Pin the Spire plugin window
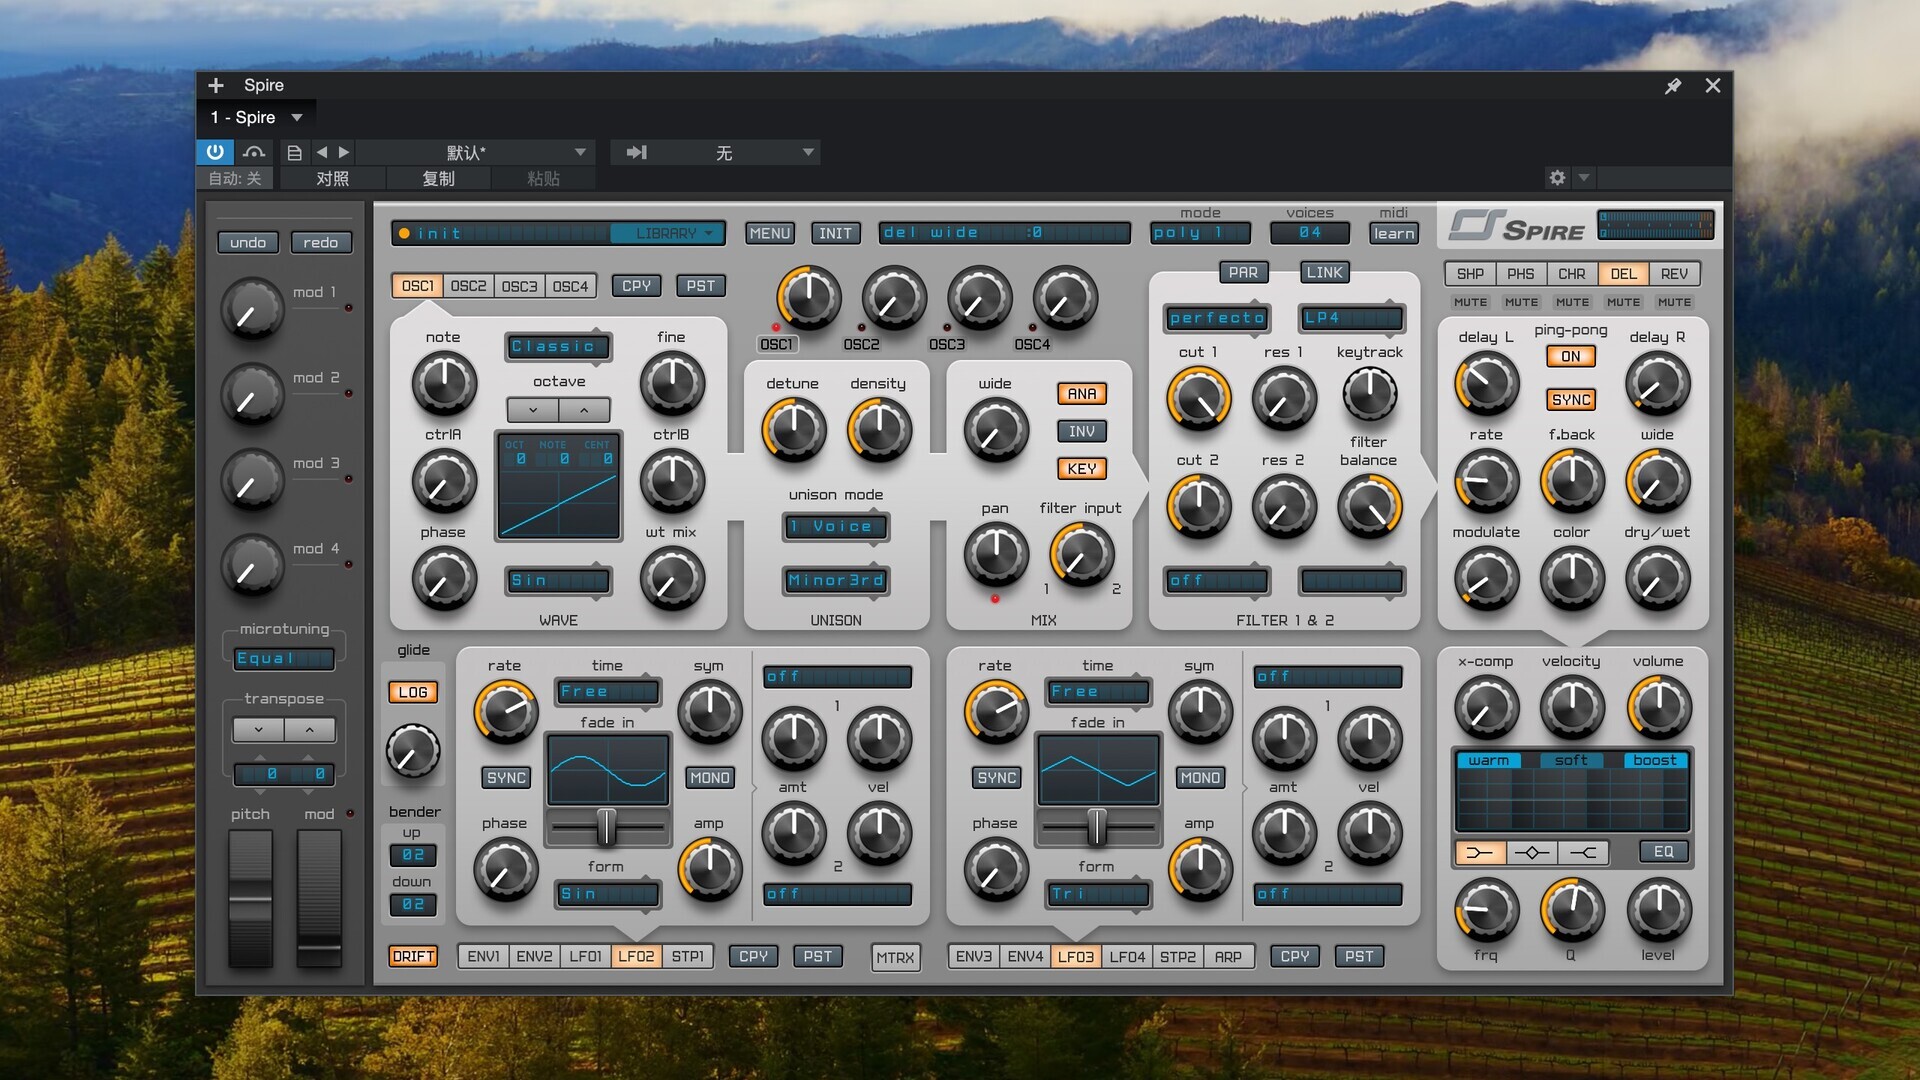1920x1080 pixels. (1673, 86)
